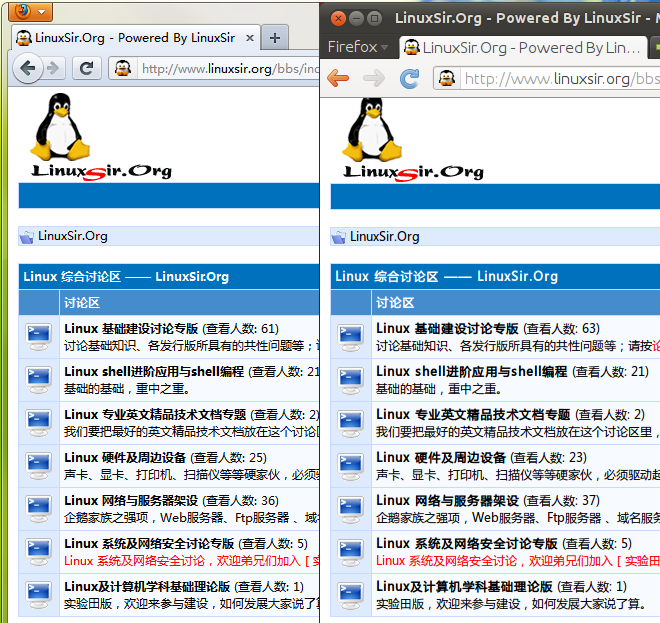
Task: Click the orange back arrow in right window
Action: tap(338, 78)
